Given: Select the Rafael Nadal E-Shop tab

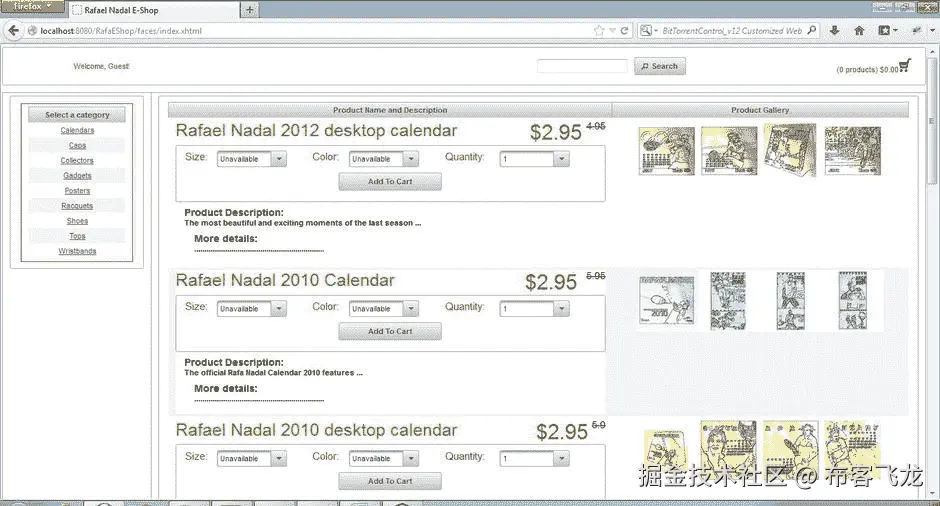Looking at the screenshot, I should (153, 10).
